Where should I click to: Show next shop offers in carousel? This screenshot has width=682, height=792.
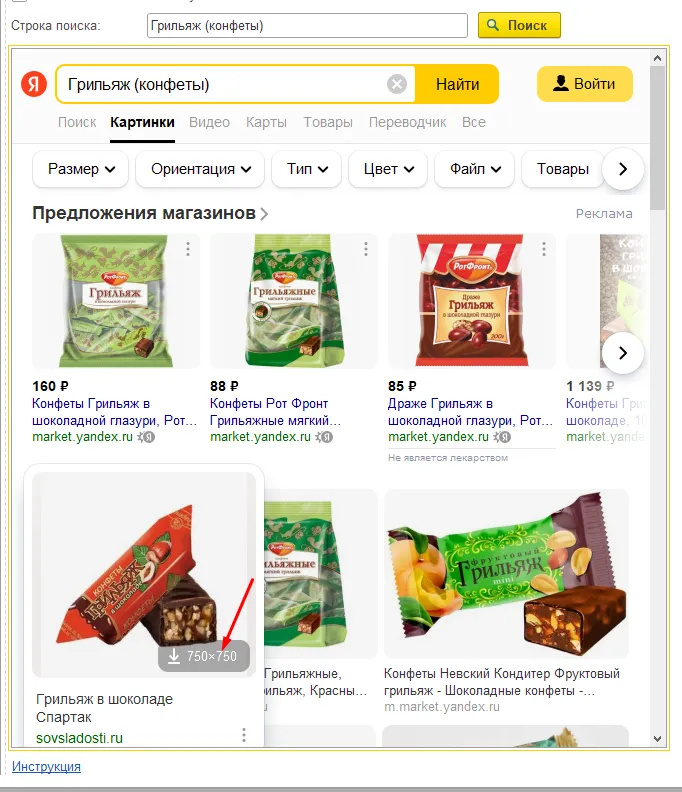(x=623, y=353)
